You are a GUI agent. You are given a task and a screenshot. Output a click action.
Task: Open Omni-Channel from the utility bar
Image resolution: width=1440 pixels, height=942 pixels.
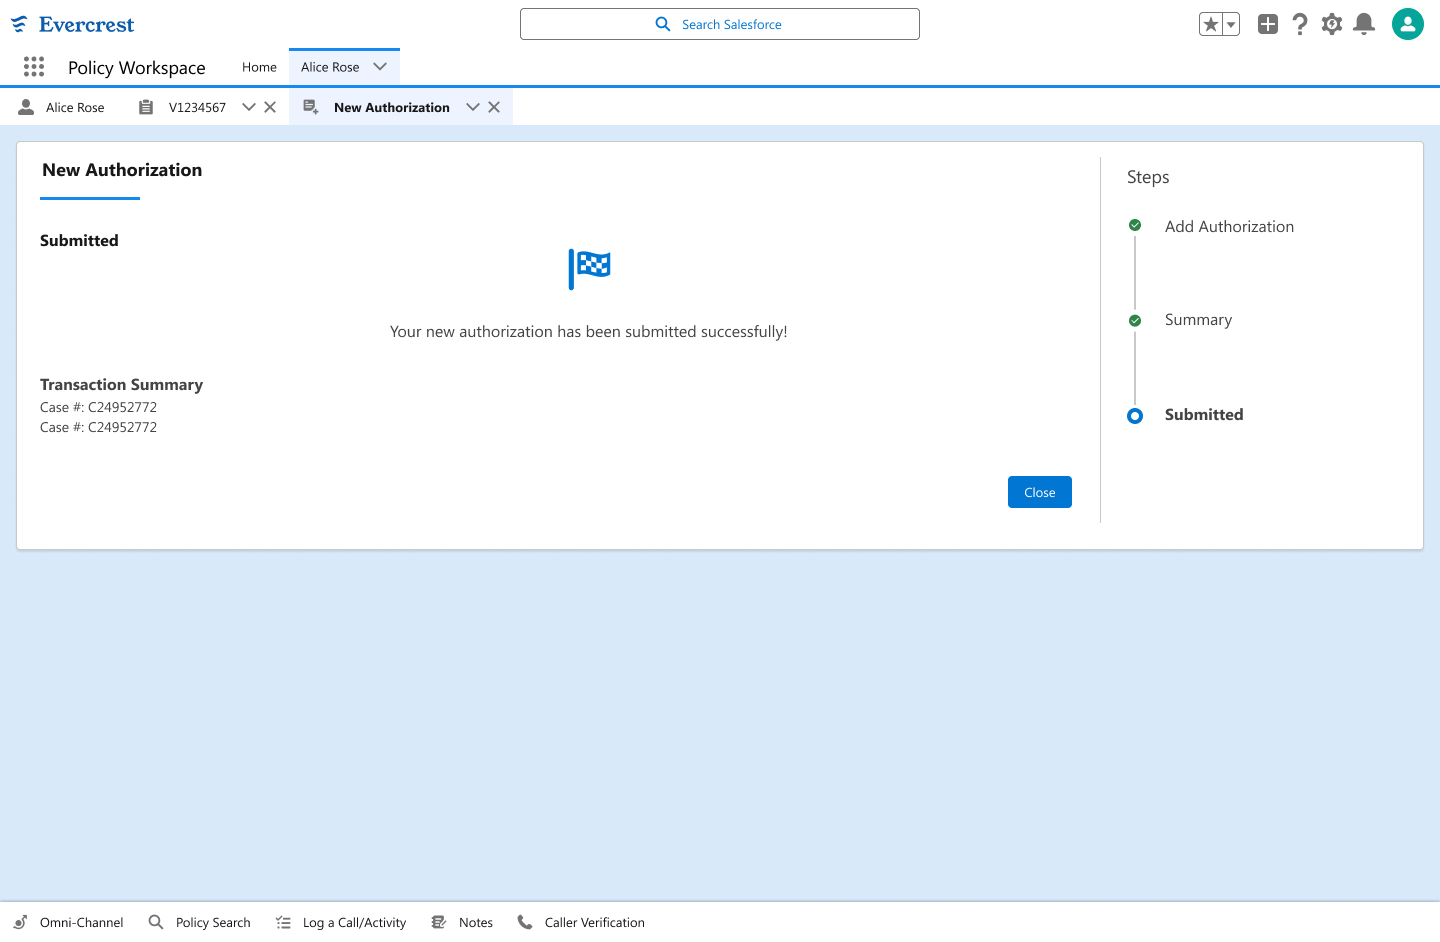pyautogui.click(x=68, y=922)
